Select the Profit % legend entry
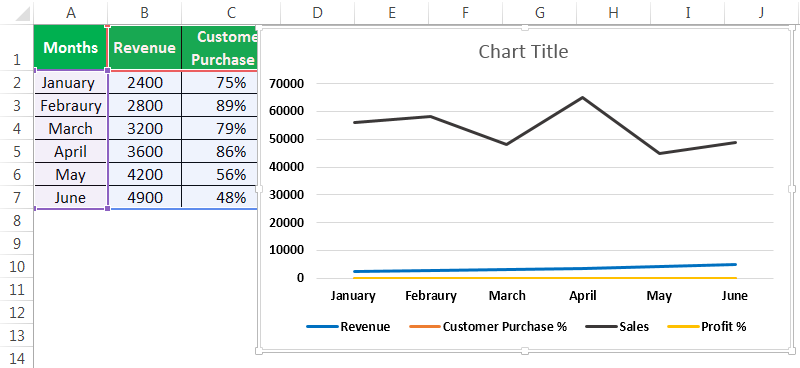This screenshot has height=368, width=800. [707, 327]
